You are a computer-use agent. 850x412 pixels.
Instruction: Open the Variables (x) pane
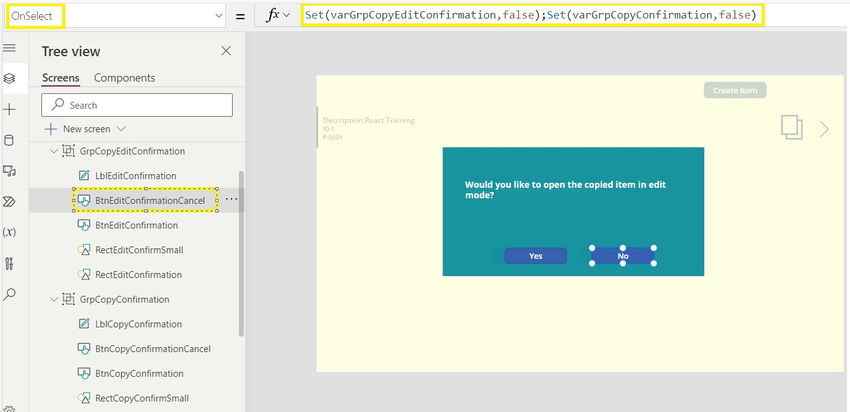click(10, 232)
